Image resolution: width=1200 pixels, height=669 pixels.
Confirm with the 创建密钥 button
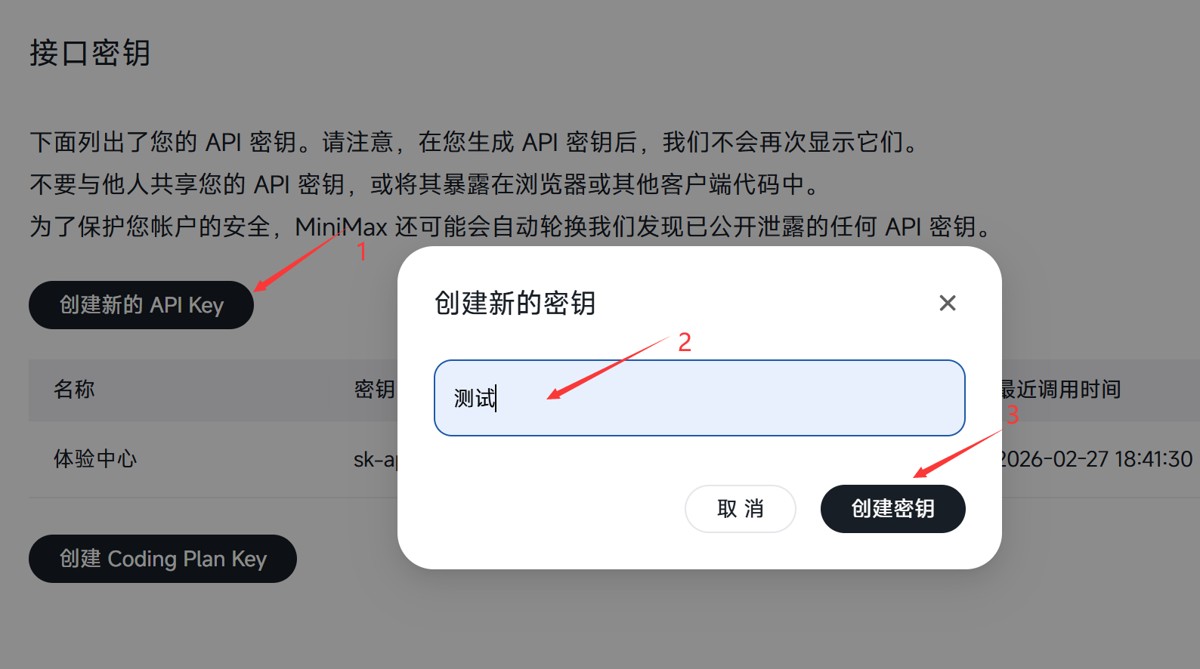click(893, 509)
